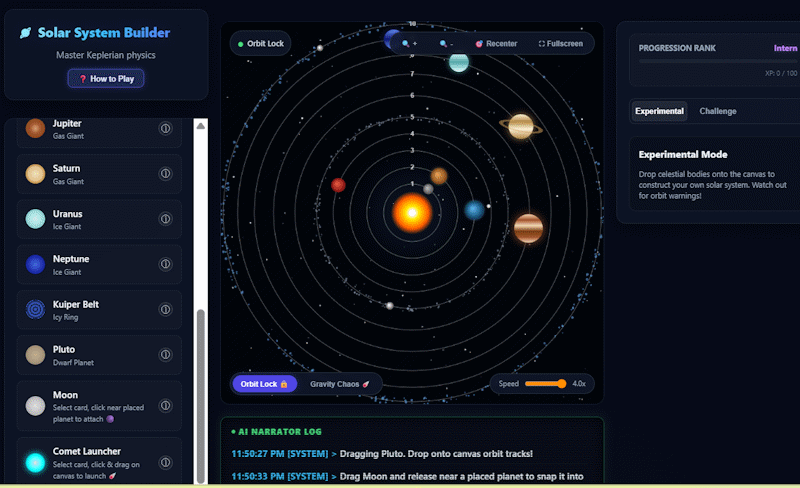Click the Jupiter planet on the canvas
Image resolution: width=800 pixels, height=488 pixels.
click(x=528, y=228)
